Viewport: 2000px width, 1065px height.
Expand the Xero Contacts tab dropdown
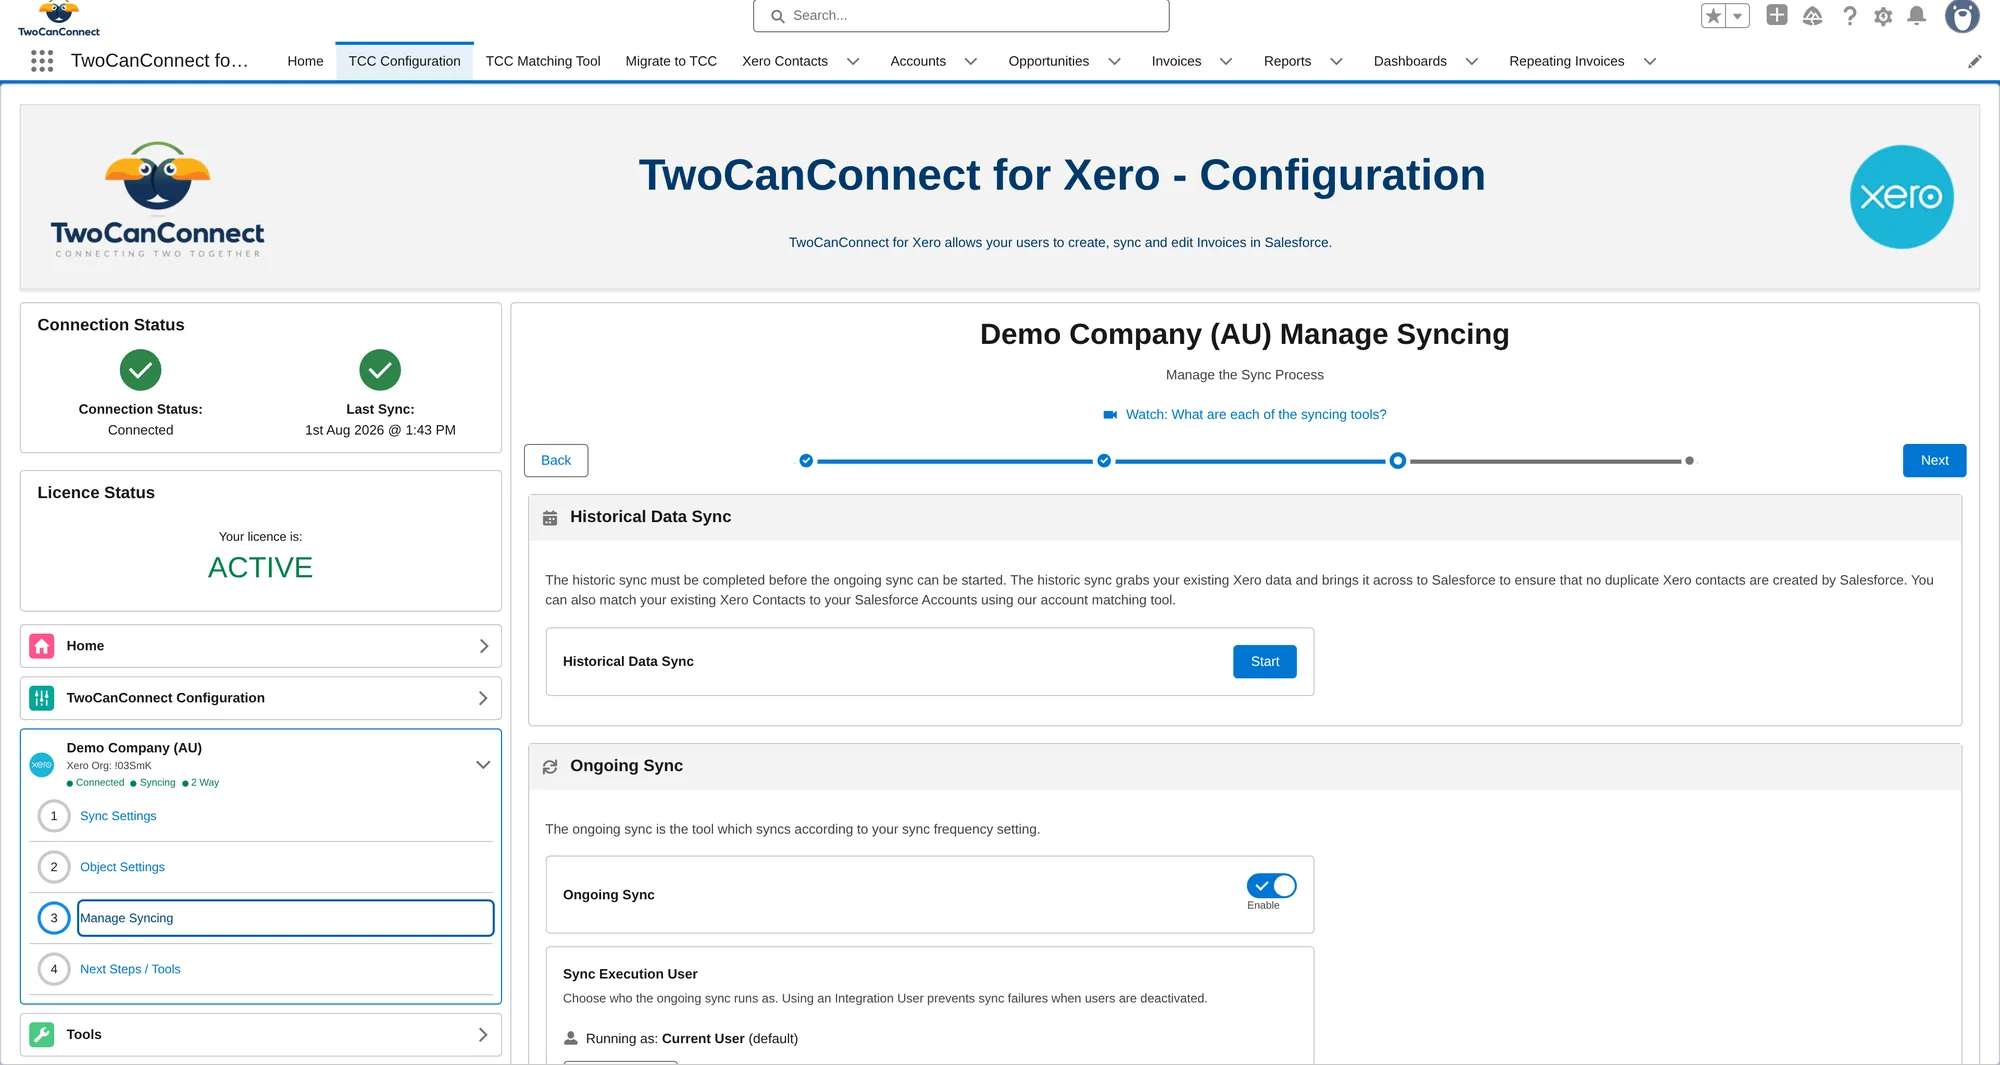[x=853, y=62]
